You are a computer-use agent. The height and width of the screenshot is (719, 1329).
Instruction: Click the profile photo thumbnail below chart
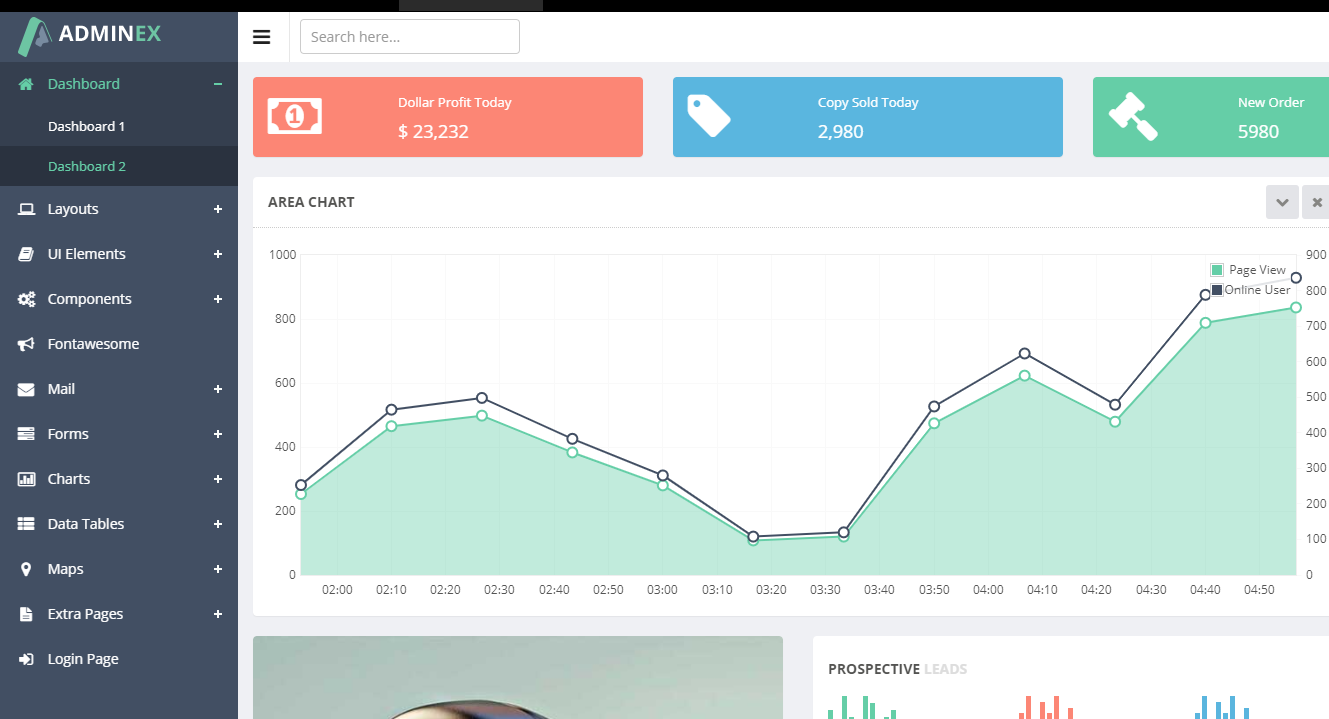point(518,677)
